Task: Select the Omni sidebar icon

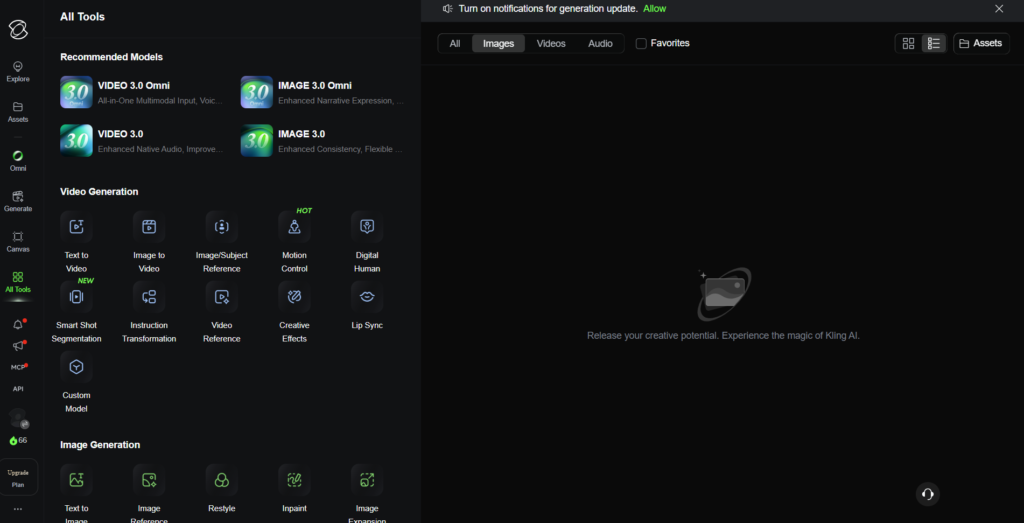Action: 18,161
